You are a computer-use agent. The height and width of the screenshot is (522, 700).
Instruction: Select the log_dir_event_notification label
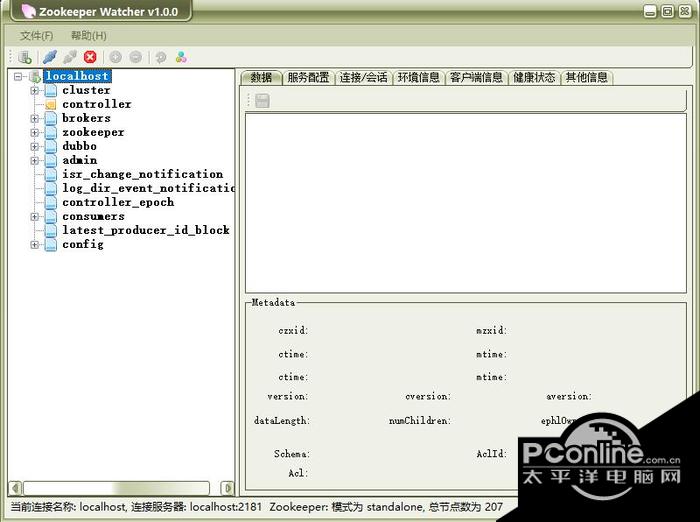[148, 188]
